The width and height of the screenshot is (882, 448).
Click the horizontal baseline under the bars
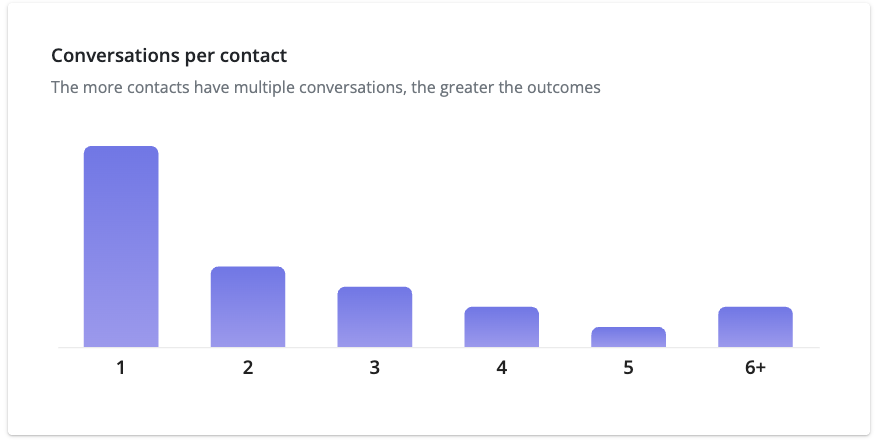(x=438, y=348)
